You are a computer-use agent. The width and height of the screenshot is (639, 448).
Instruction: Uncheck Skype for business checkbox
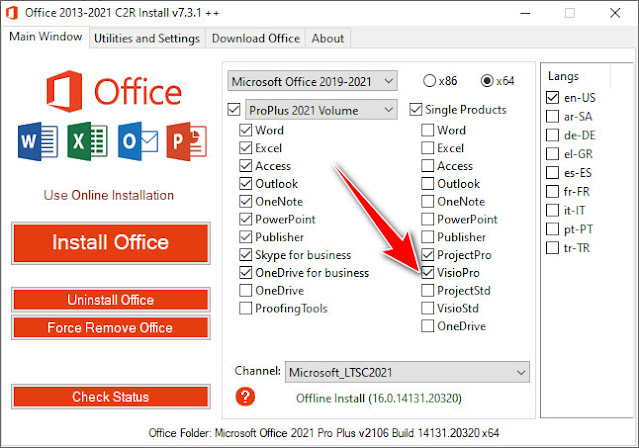pyautogui.click(x=245, y=255)
